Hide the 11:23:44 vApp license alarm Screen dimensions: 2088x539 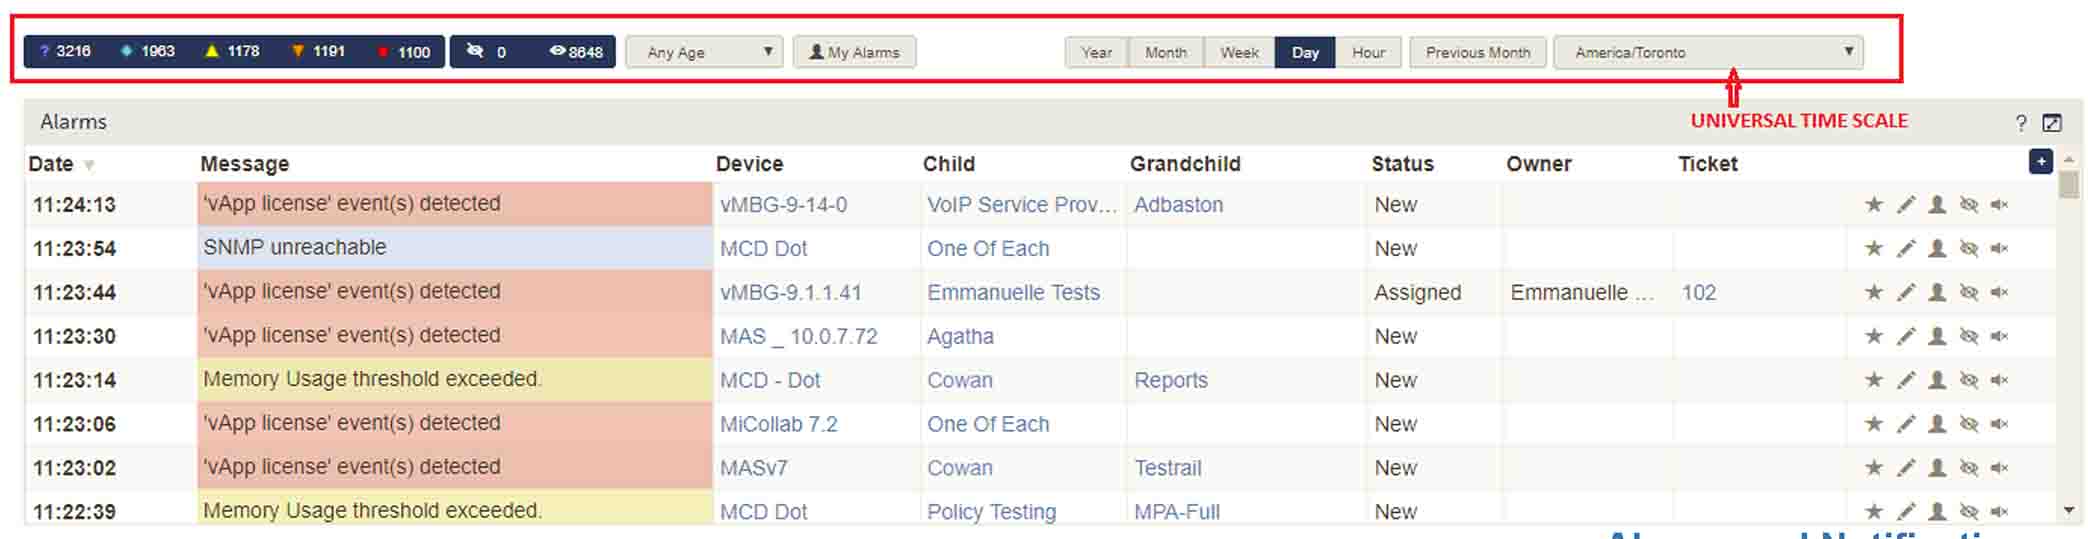pyautogui.click(x=1968, y=293)
